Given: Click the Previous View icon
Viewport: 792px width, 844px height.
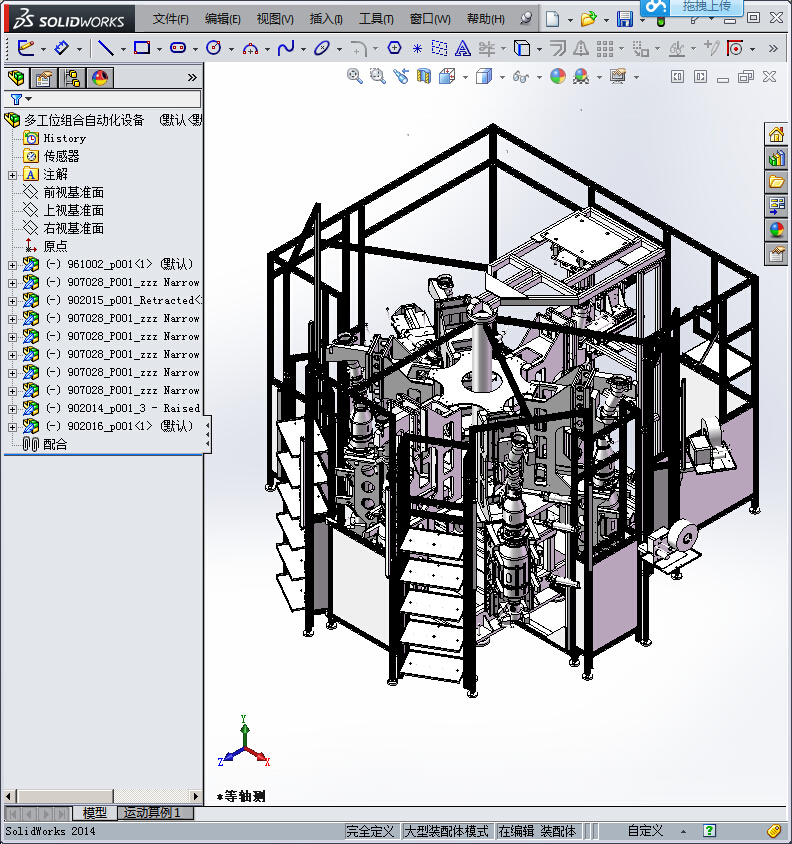Looking at the screenshot, I should [401, 76].
